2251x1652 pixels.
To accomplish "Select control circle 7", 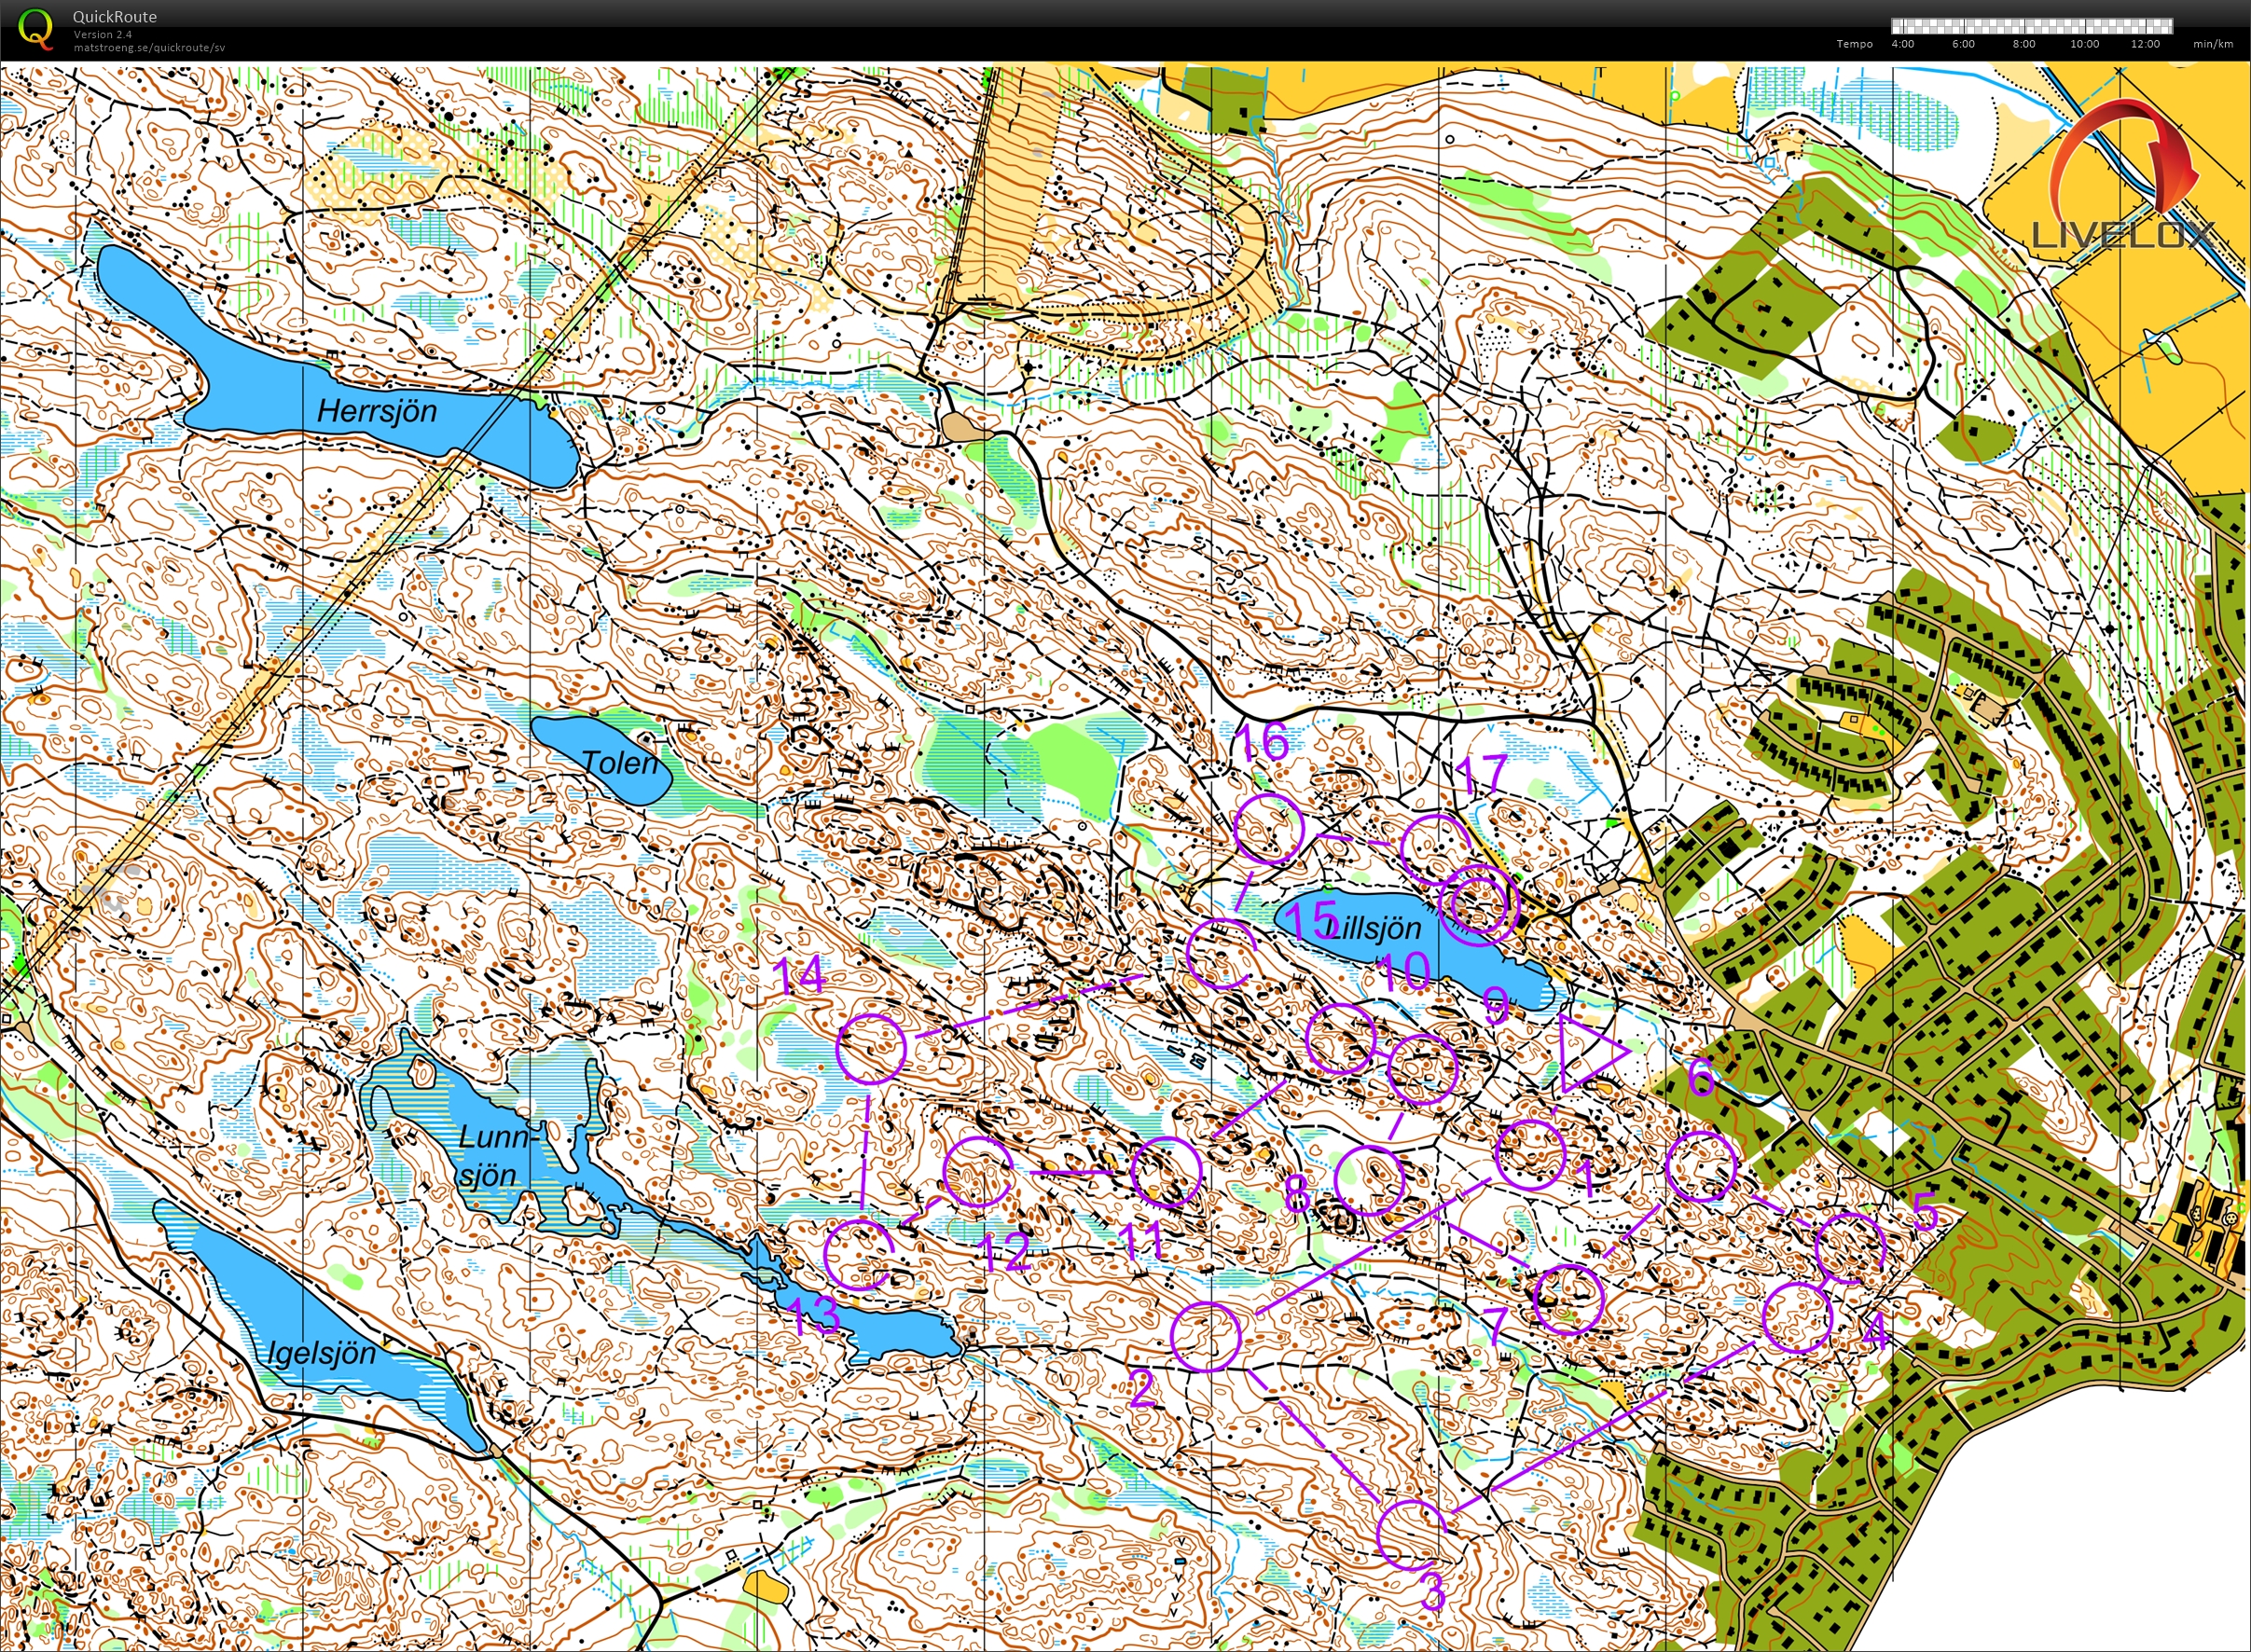I will tap(1568, 1299).
